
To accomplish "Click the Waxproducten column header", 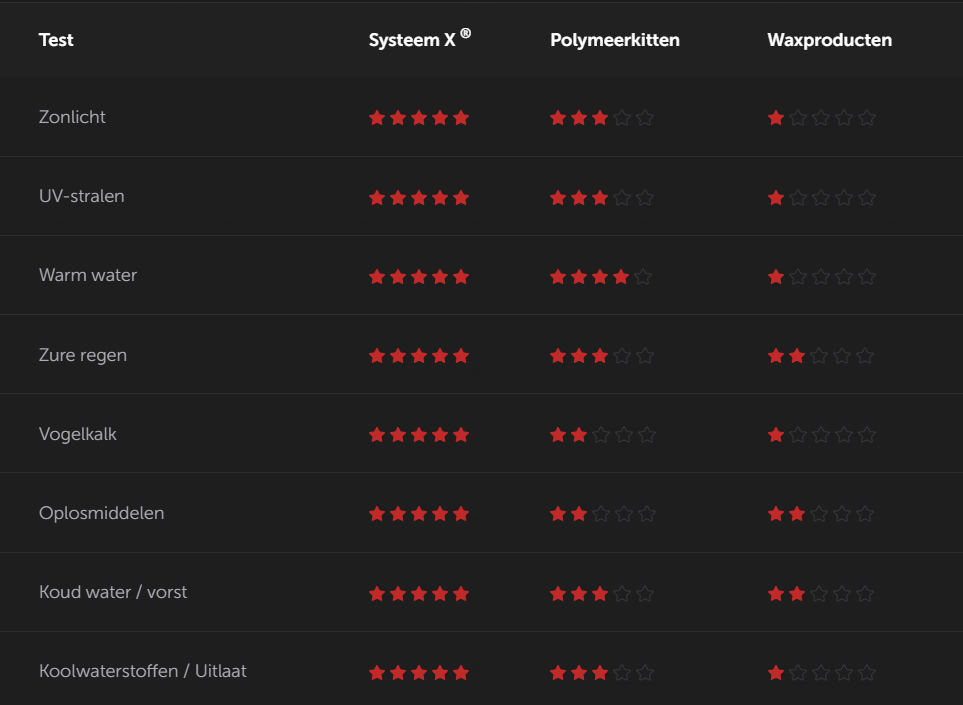I will point(829,40).
